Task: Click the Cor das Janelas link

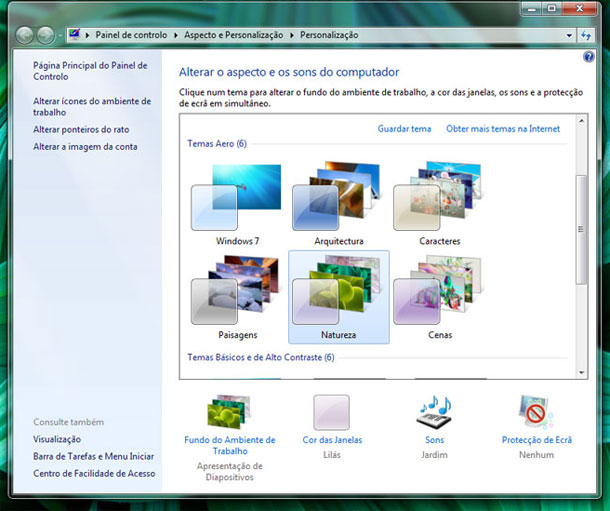Action: [332, 440]
